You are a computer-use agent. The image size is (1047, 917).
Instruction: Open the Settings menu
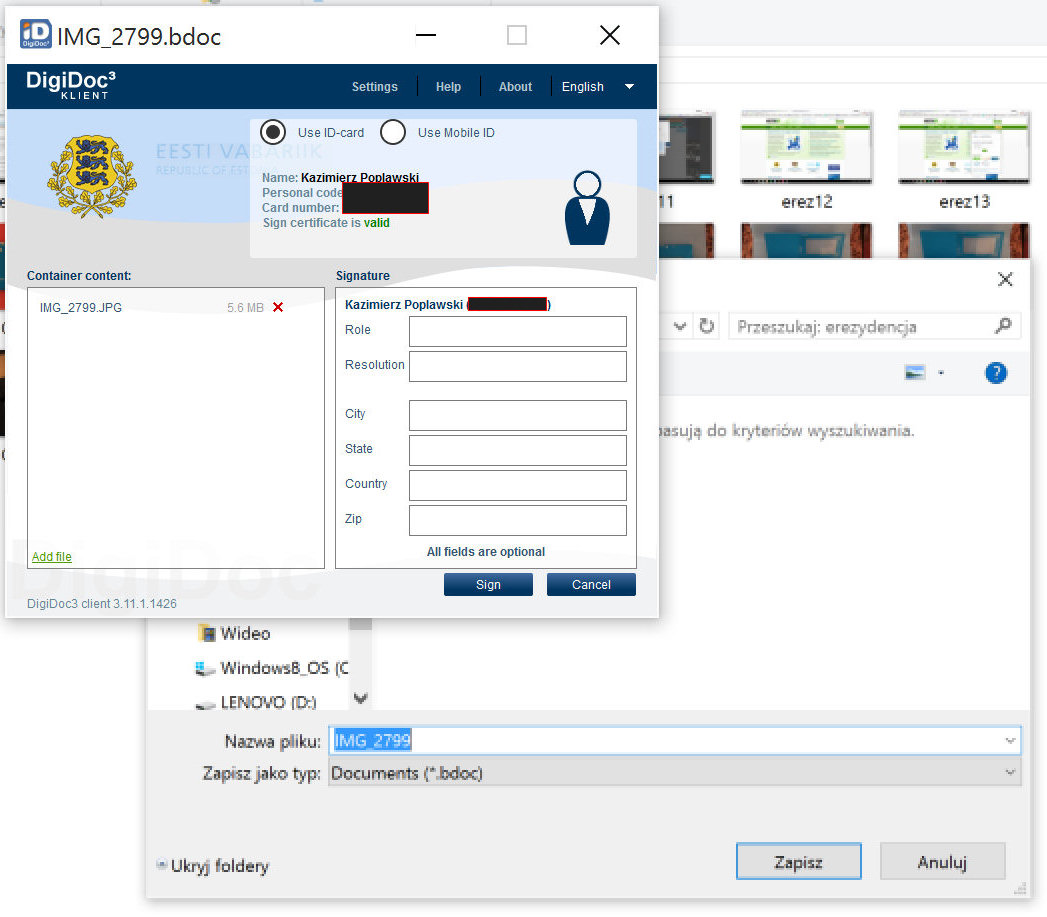374,87
